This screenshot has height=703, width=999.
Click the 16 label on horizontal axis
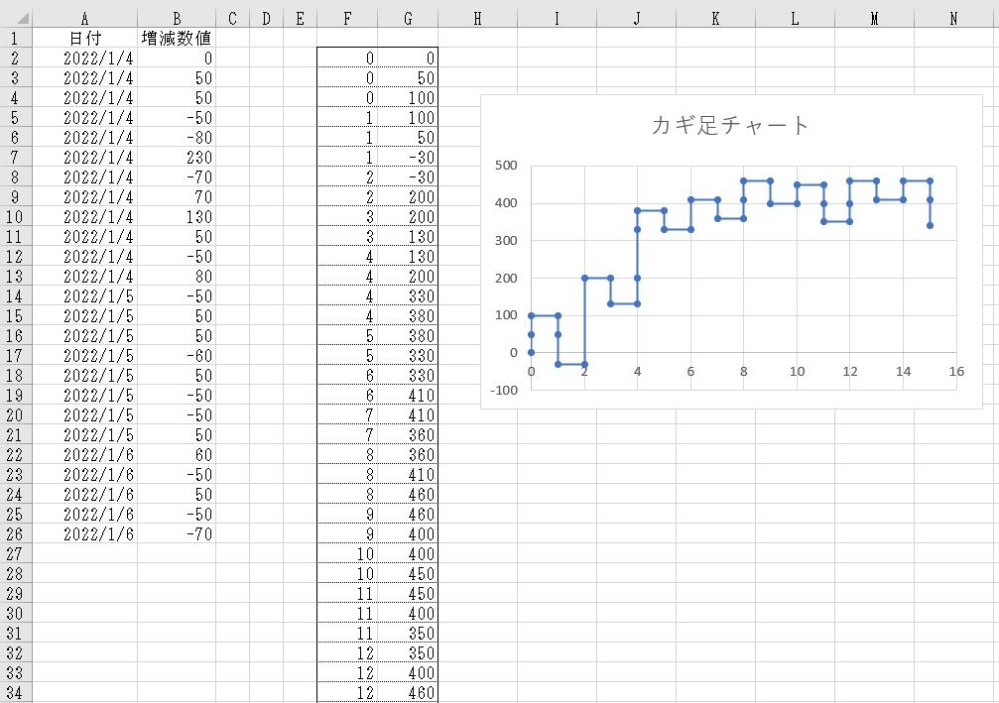coord(956,371)
